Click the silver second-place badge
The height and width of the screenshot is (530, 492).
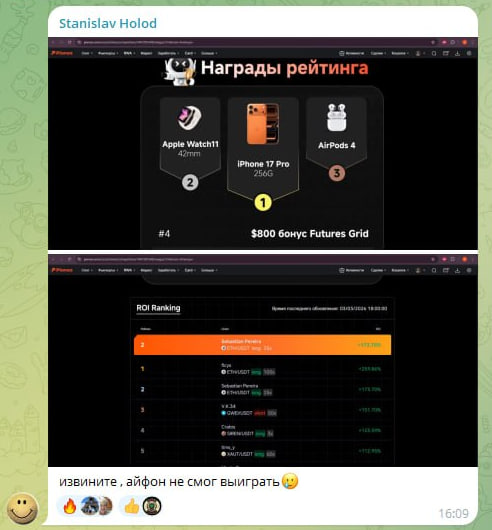click(x=190, y=183)
